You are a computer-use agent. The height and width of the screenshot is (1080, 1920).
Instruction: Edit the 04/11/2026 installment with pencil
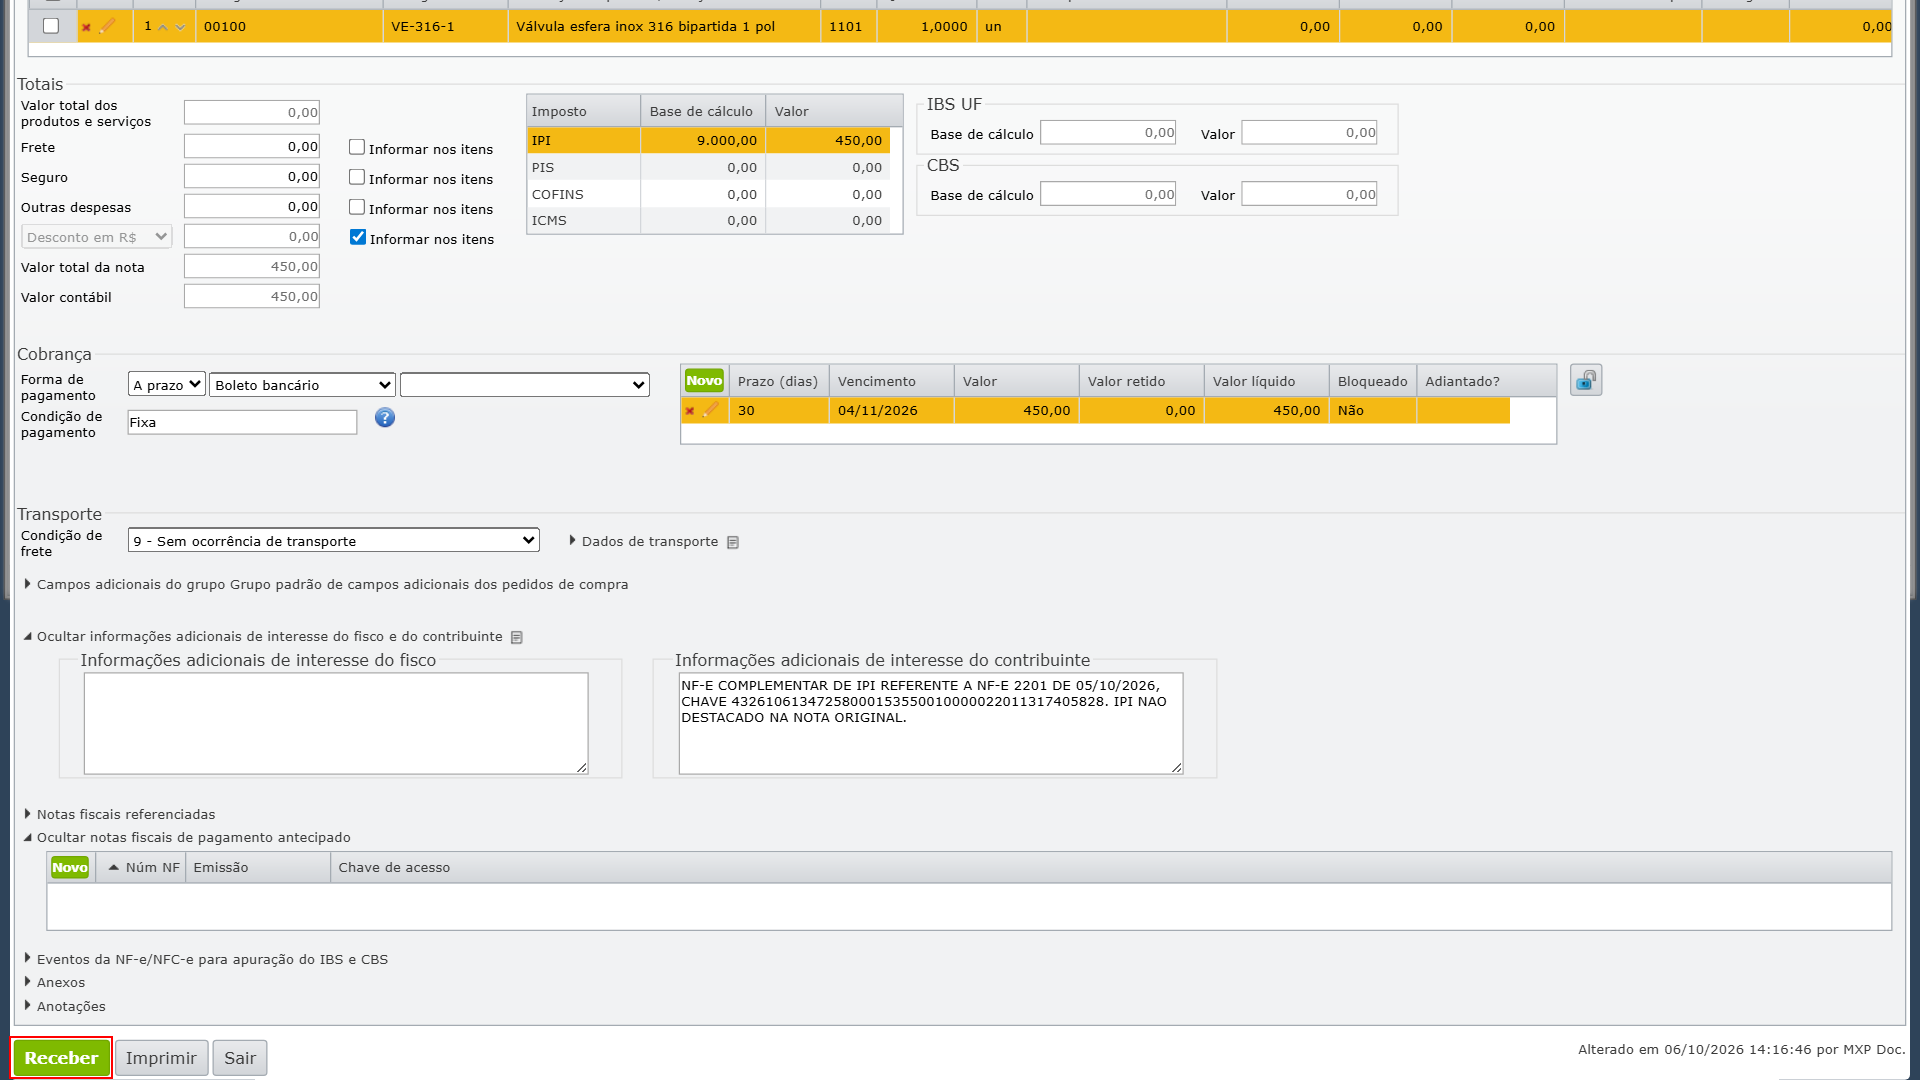(711, 410)
